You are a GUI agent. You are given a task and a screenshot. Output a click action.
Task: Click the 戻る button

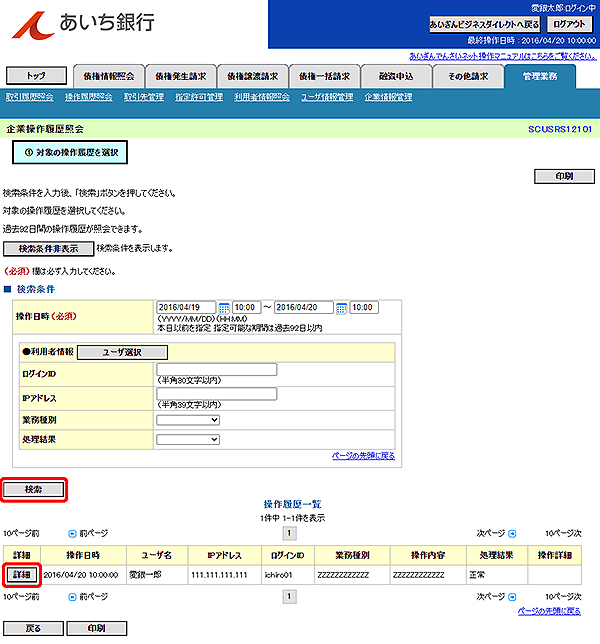pos(34,628)
